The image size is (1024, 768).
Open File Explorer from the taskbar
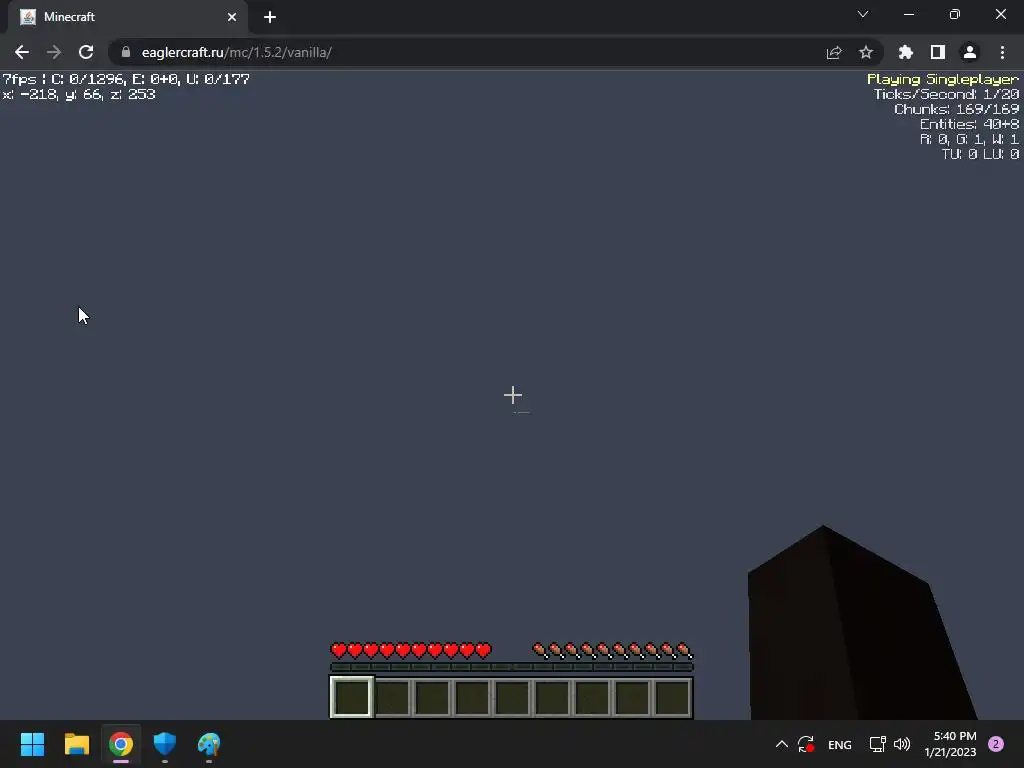click(x=76, y=744)
